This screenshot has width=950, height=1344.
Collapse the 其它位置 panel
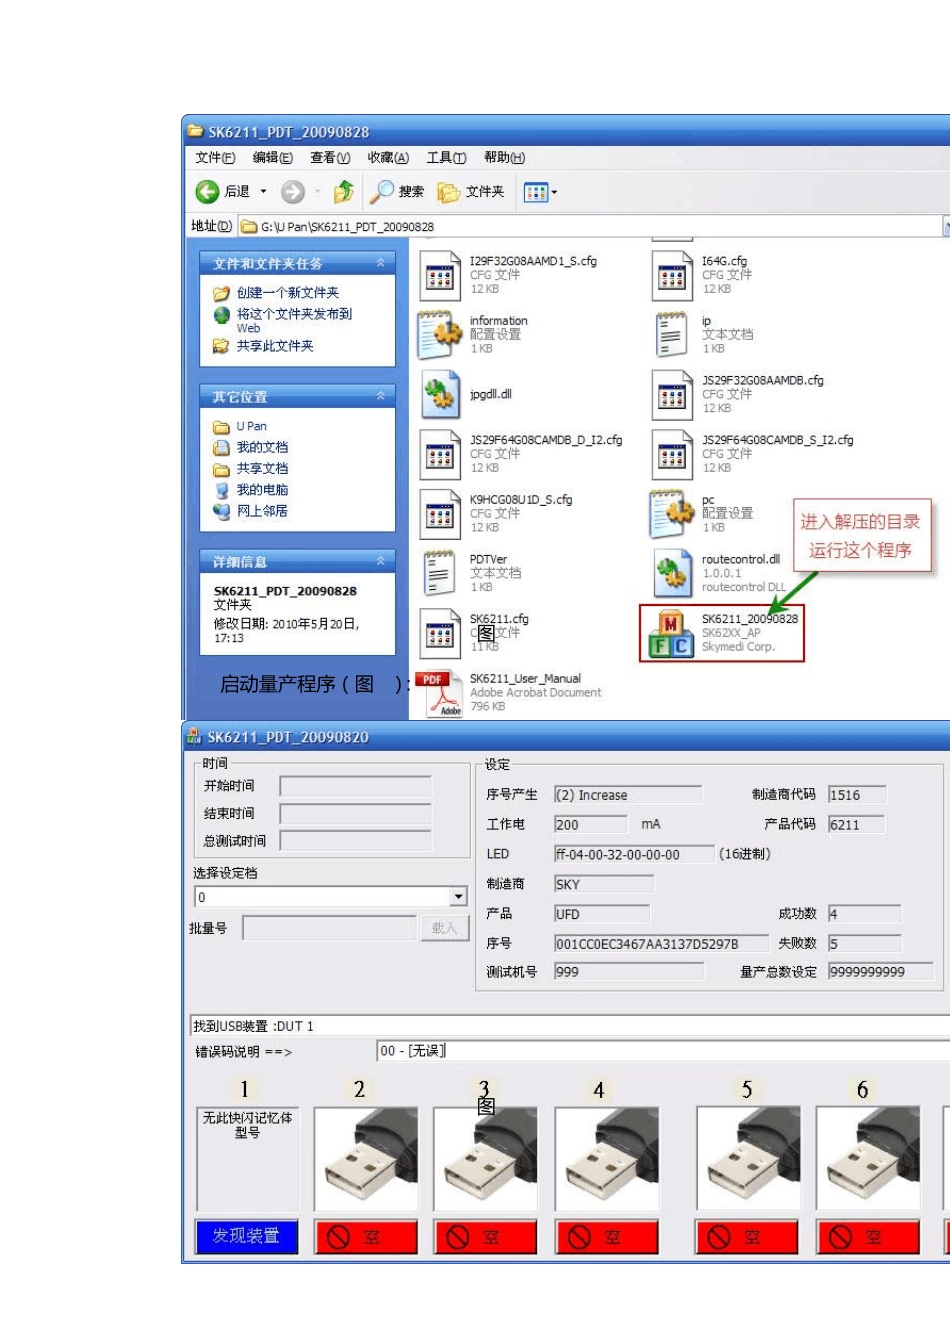pyautogui.click(x=380, y=396)
